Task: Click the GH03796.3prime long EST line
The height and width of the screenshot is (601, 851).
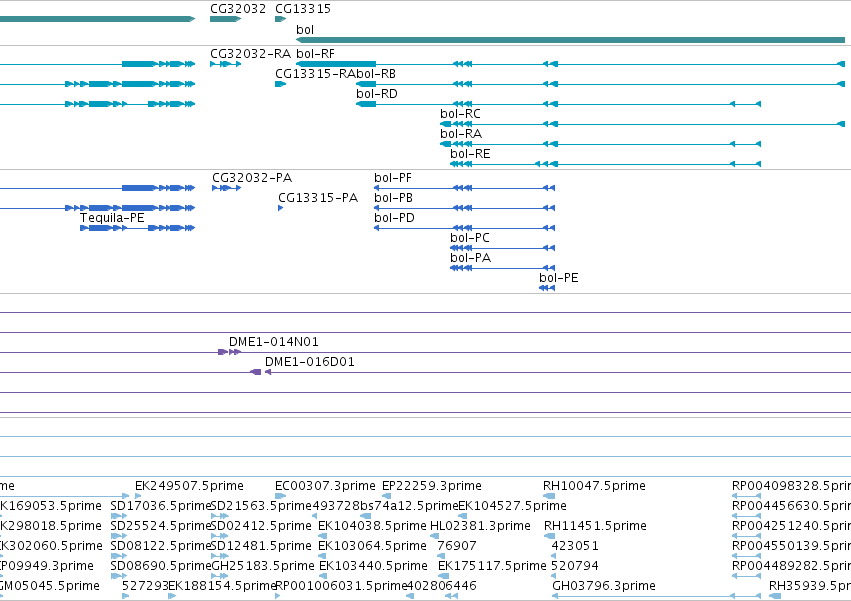Action: click(x=657, y=596)
